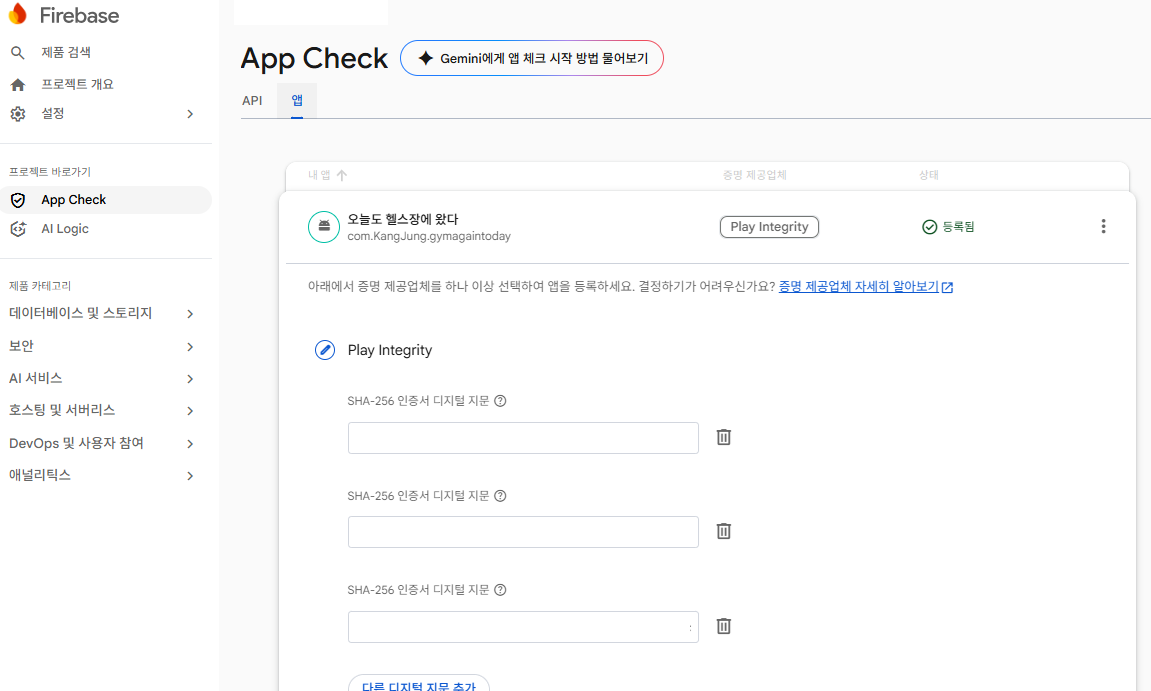Viewport: 1151px width, 691px height.
Task: Click package name com.KangJung.gymagaintoday
Action: 429,236
